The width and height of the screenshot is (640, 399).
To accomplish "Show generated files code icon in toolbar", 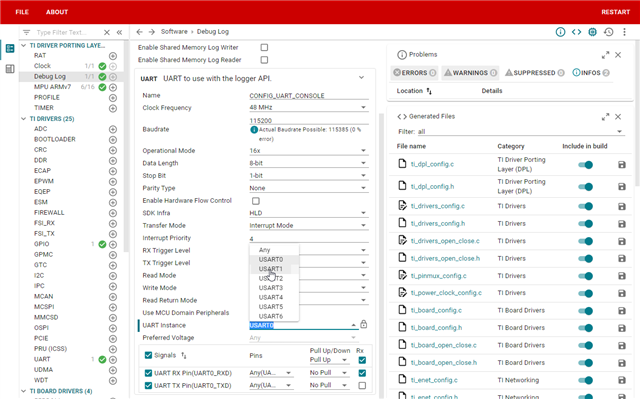I will coord(576,32).
